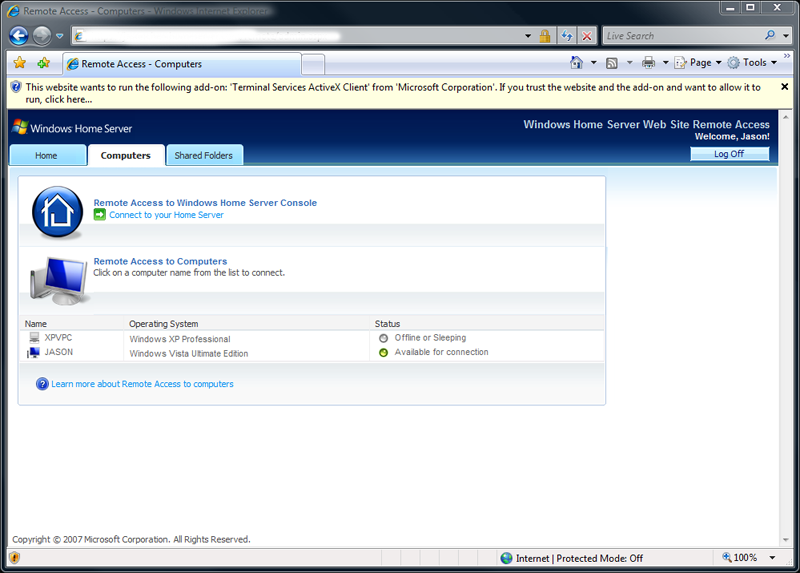Click the page vertical scrollbar down arrow

(786, 539)
